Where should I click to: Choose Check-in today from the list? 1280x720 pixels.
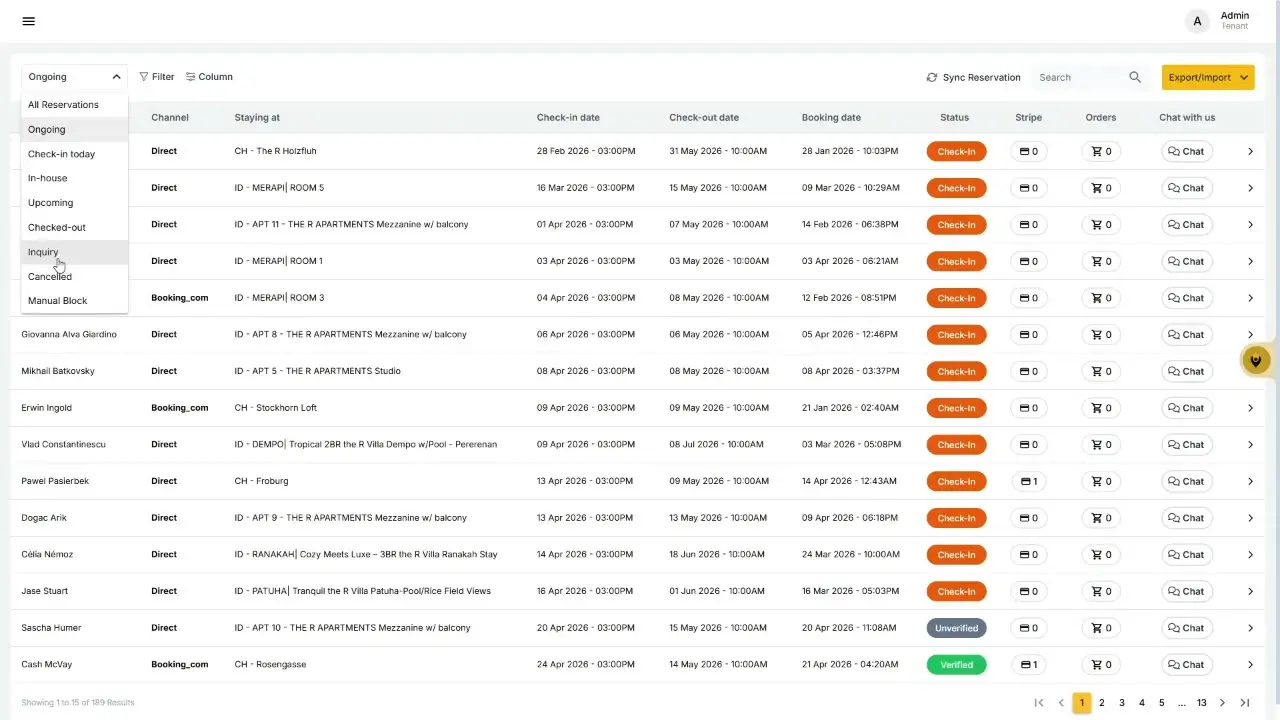coord(75,154)
